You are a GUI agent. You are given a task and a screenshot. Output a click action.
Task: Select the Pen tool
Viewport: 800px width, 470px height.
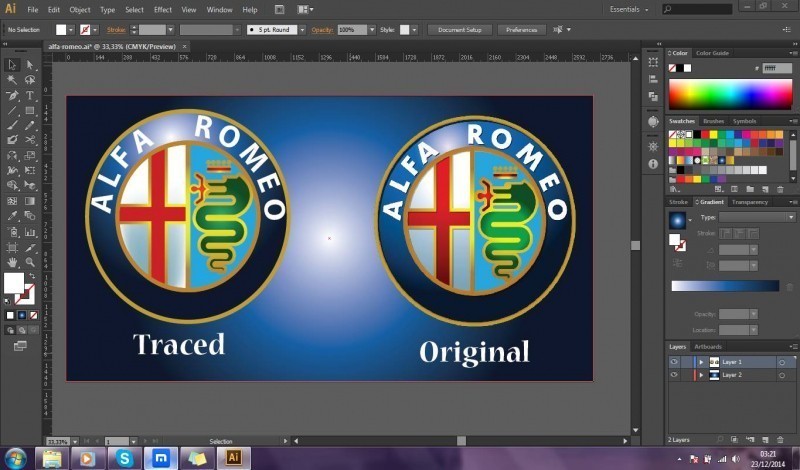(12, 95)
